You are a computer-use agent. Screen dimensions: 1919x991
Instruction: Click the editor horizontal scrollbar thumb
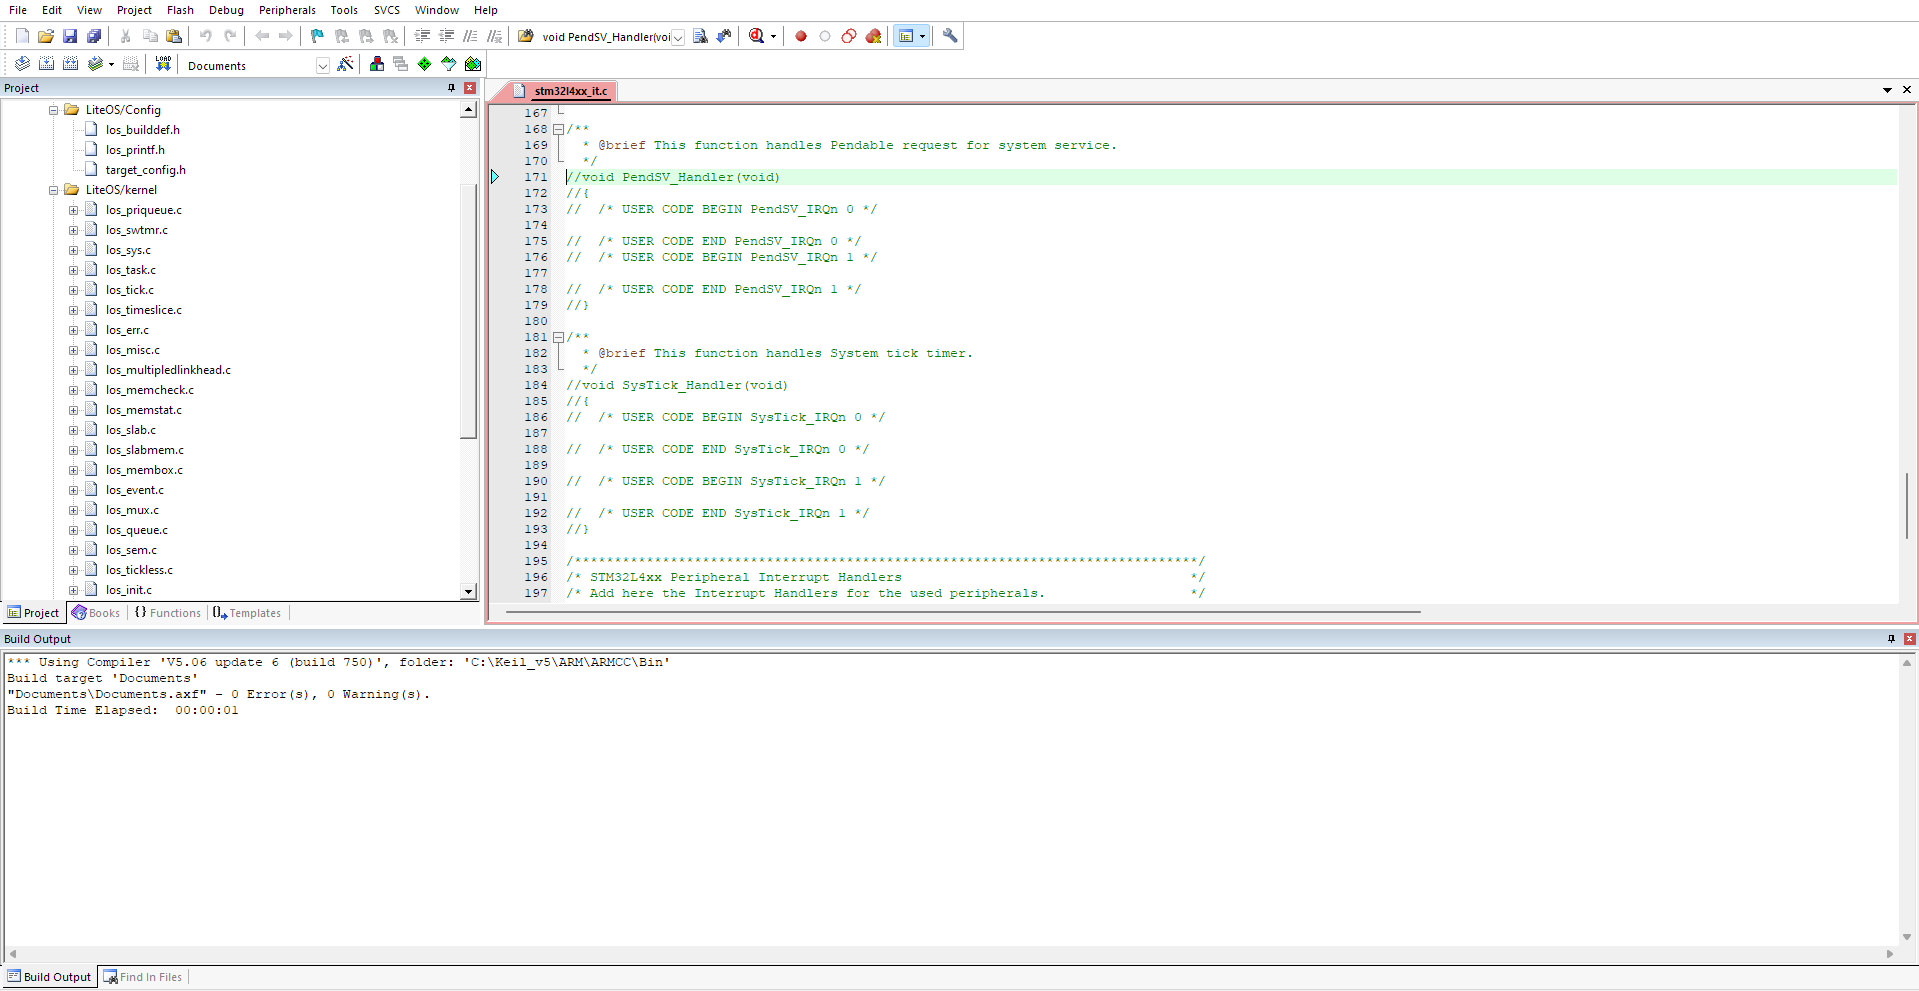[963, 611]
